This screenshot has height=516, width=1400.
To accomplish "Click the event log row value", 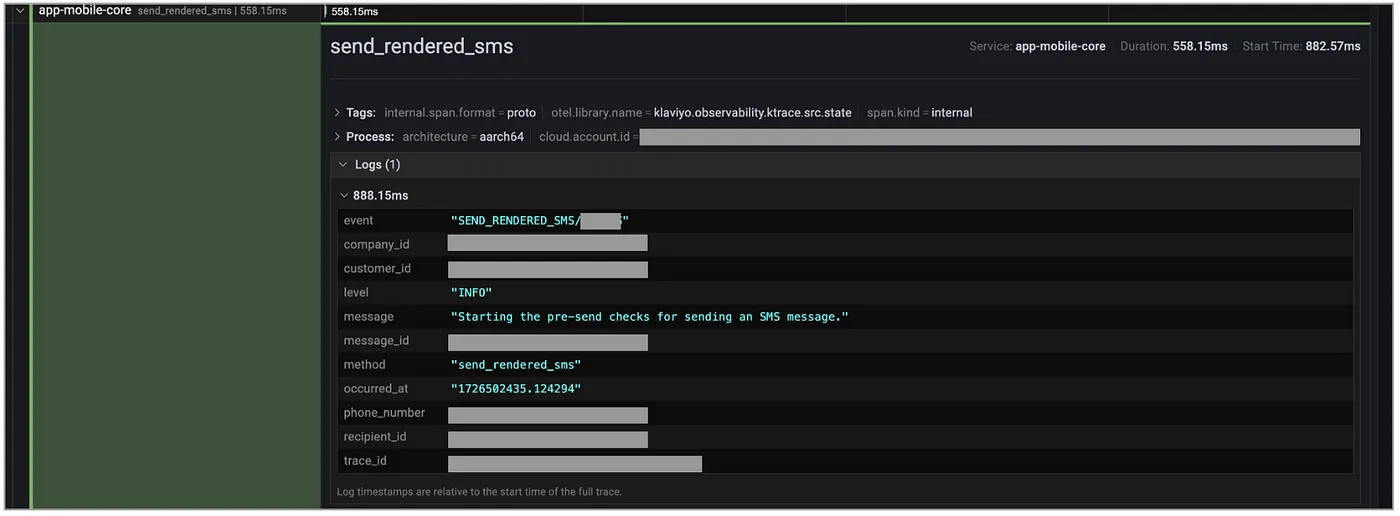I will (x=540, y=221).
